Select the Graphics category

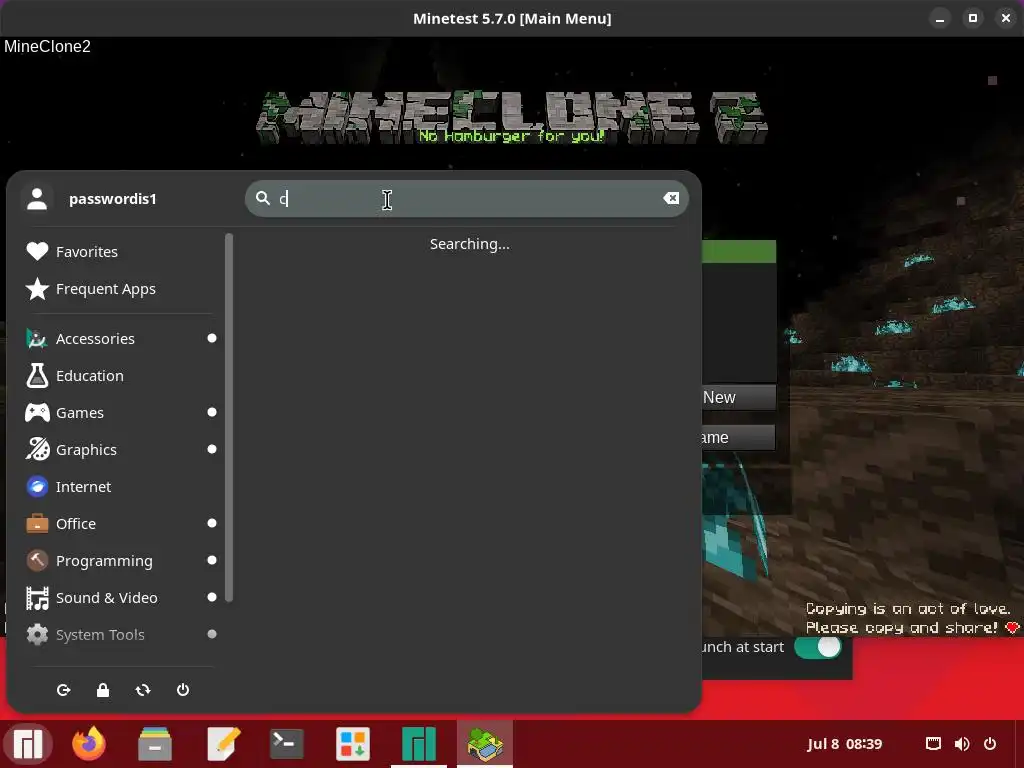(x=121, y=449)
